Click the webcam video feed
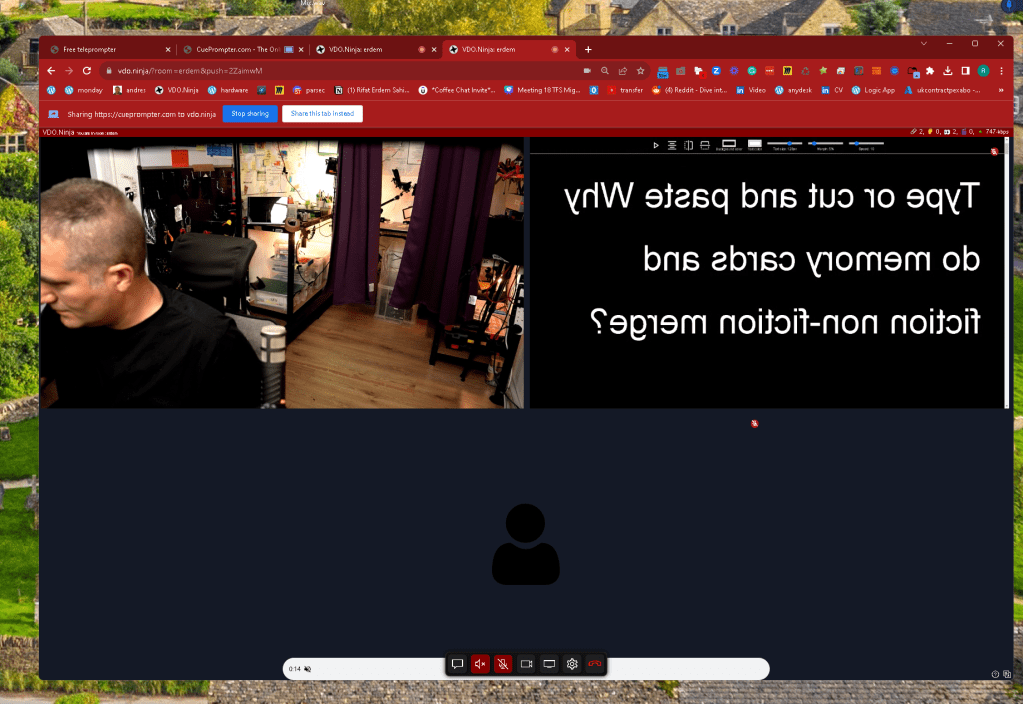 tap(282, 273)
